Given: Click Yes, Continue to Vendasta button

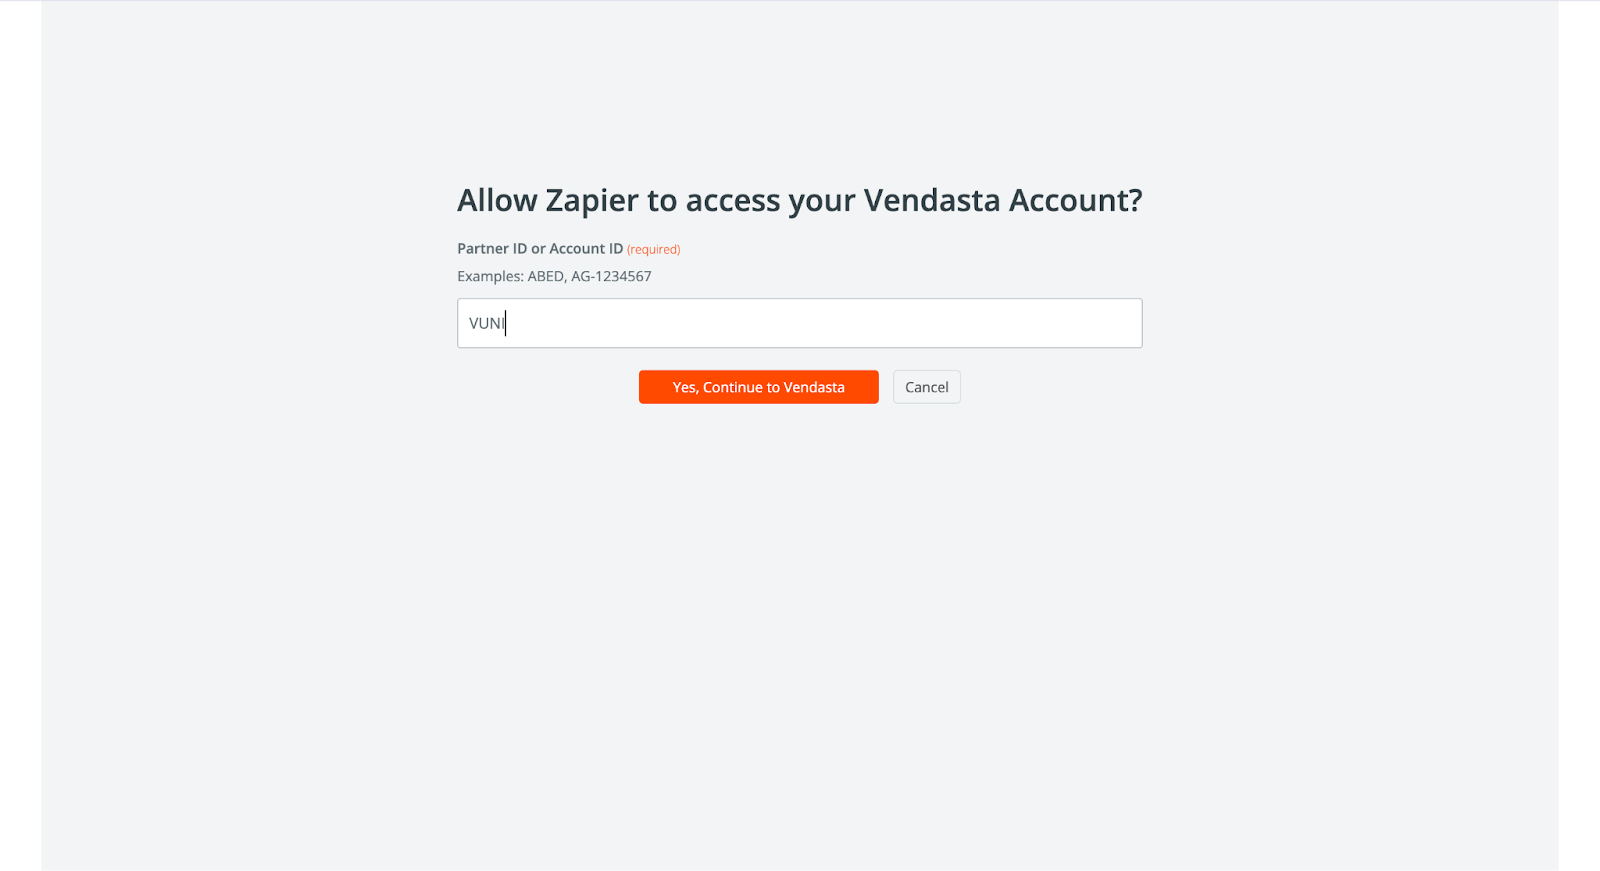Looking at the screenshot, I should [758, 387].
